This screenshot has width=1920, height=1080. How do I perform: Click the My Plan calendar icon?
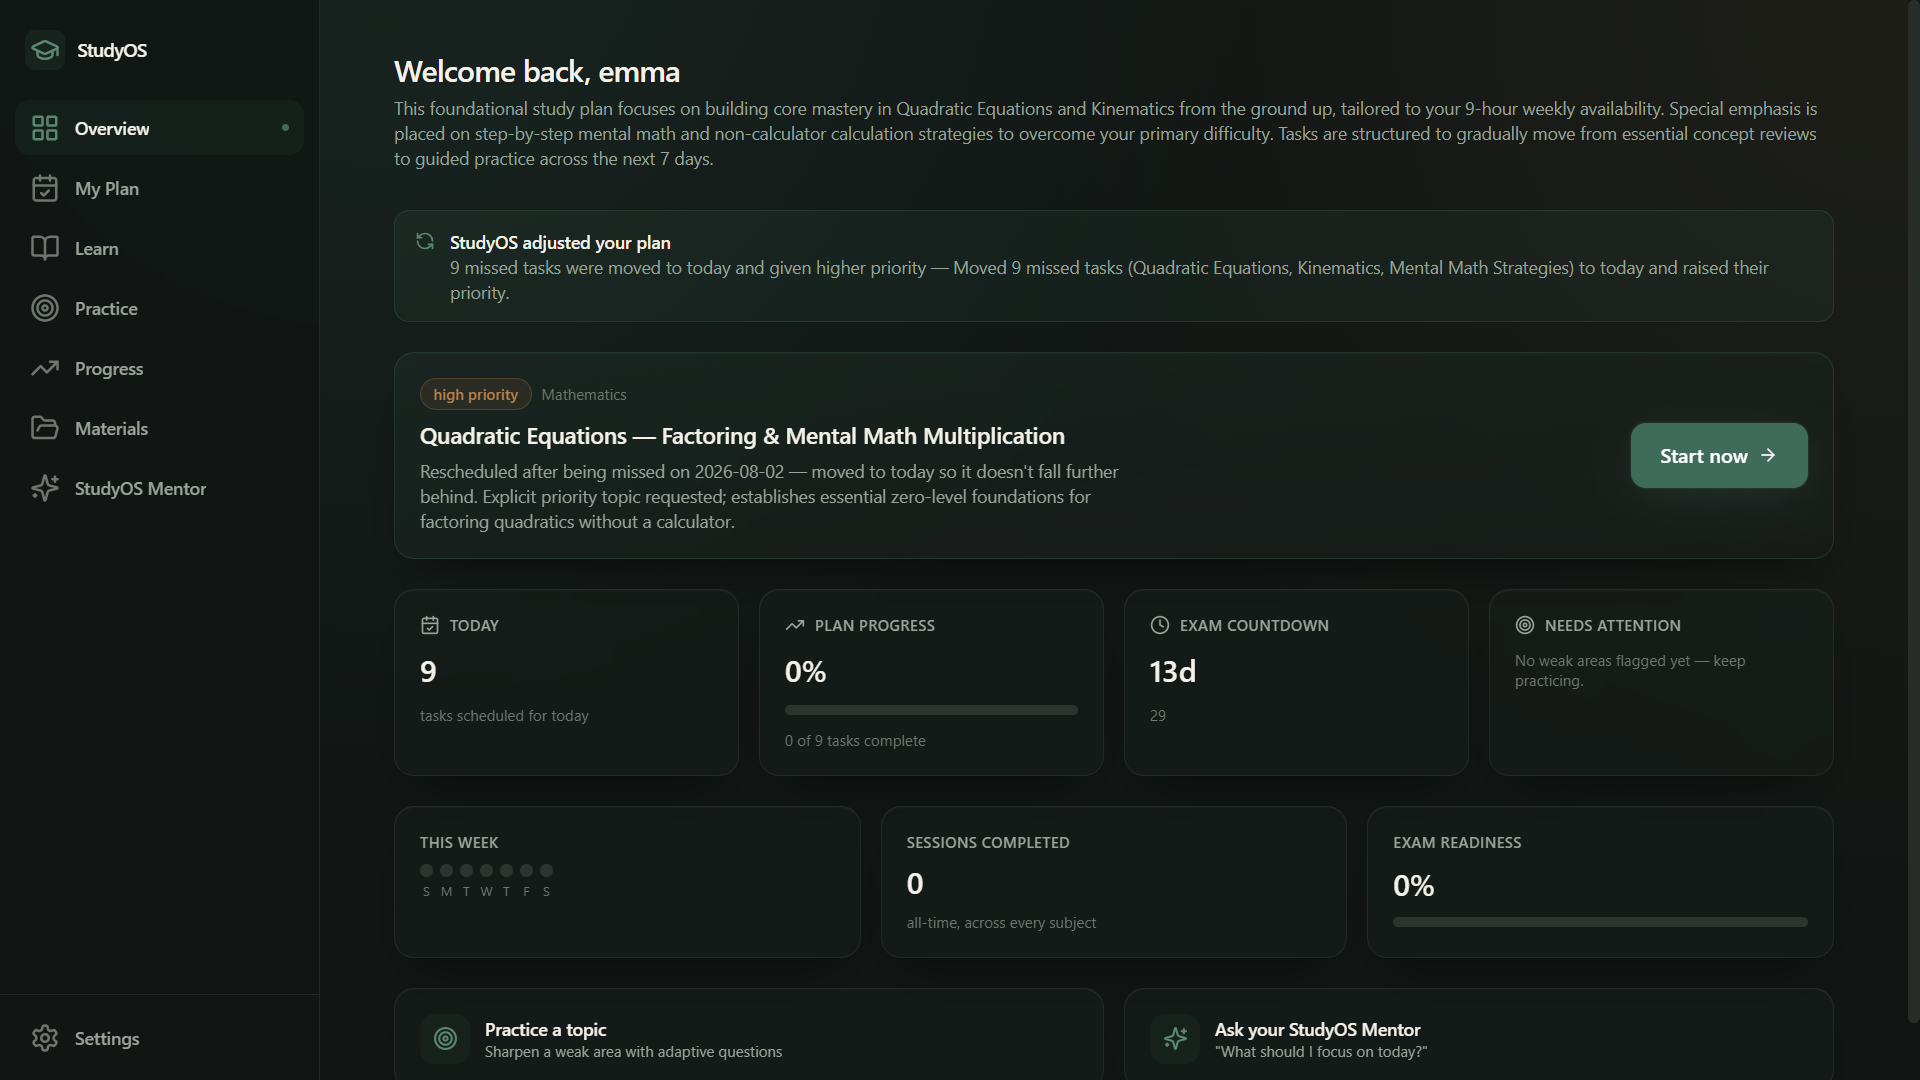coord(45,188)
